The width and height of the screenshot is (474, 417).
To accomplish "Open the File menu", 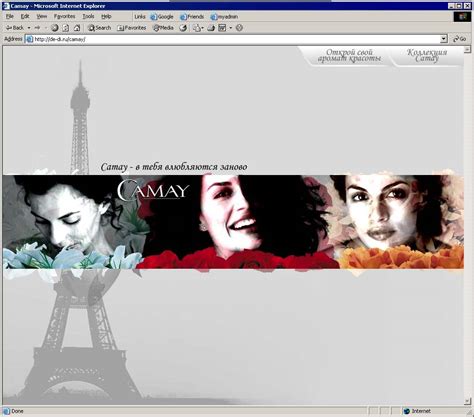I will click(9, 16).
